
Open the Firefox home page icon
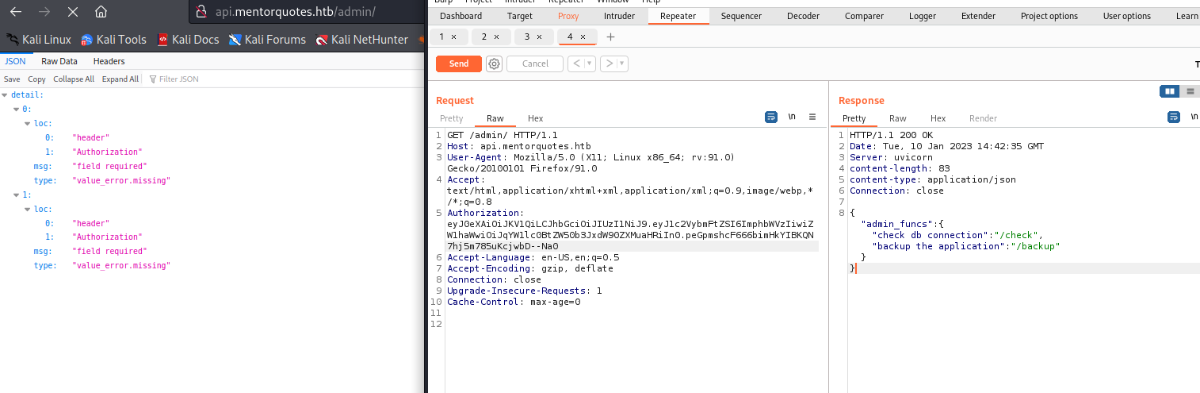pyautogui.click(x=100, y=13)
